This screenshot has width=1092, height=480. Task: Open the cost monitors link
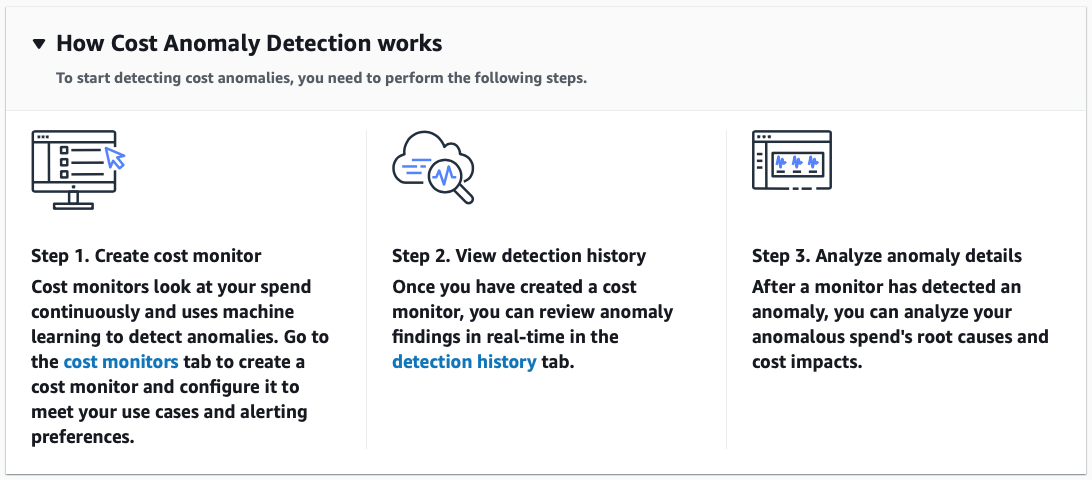[x=121, y=362]
